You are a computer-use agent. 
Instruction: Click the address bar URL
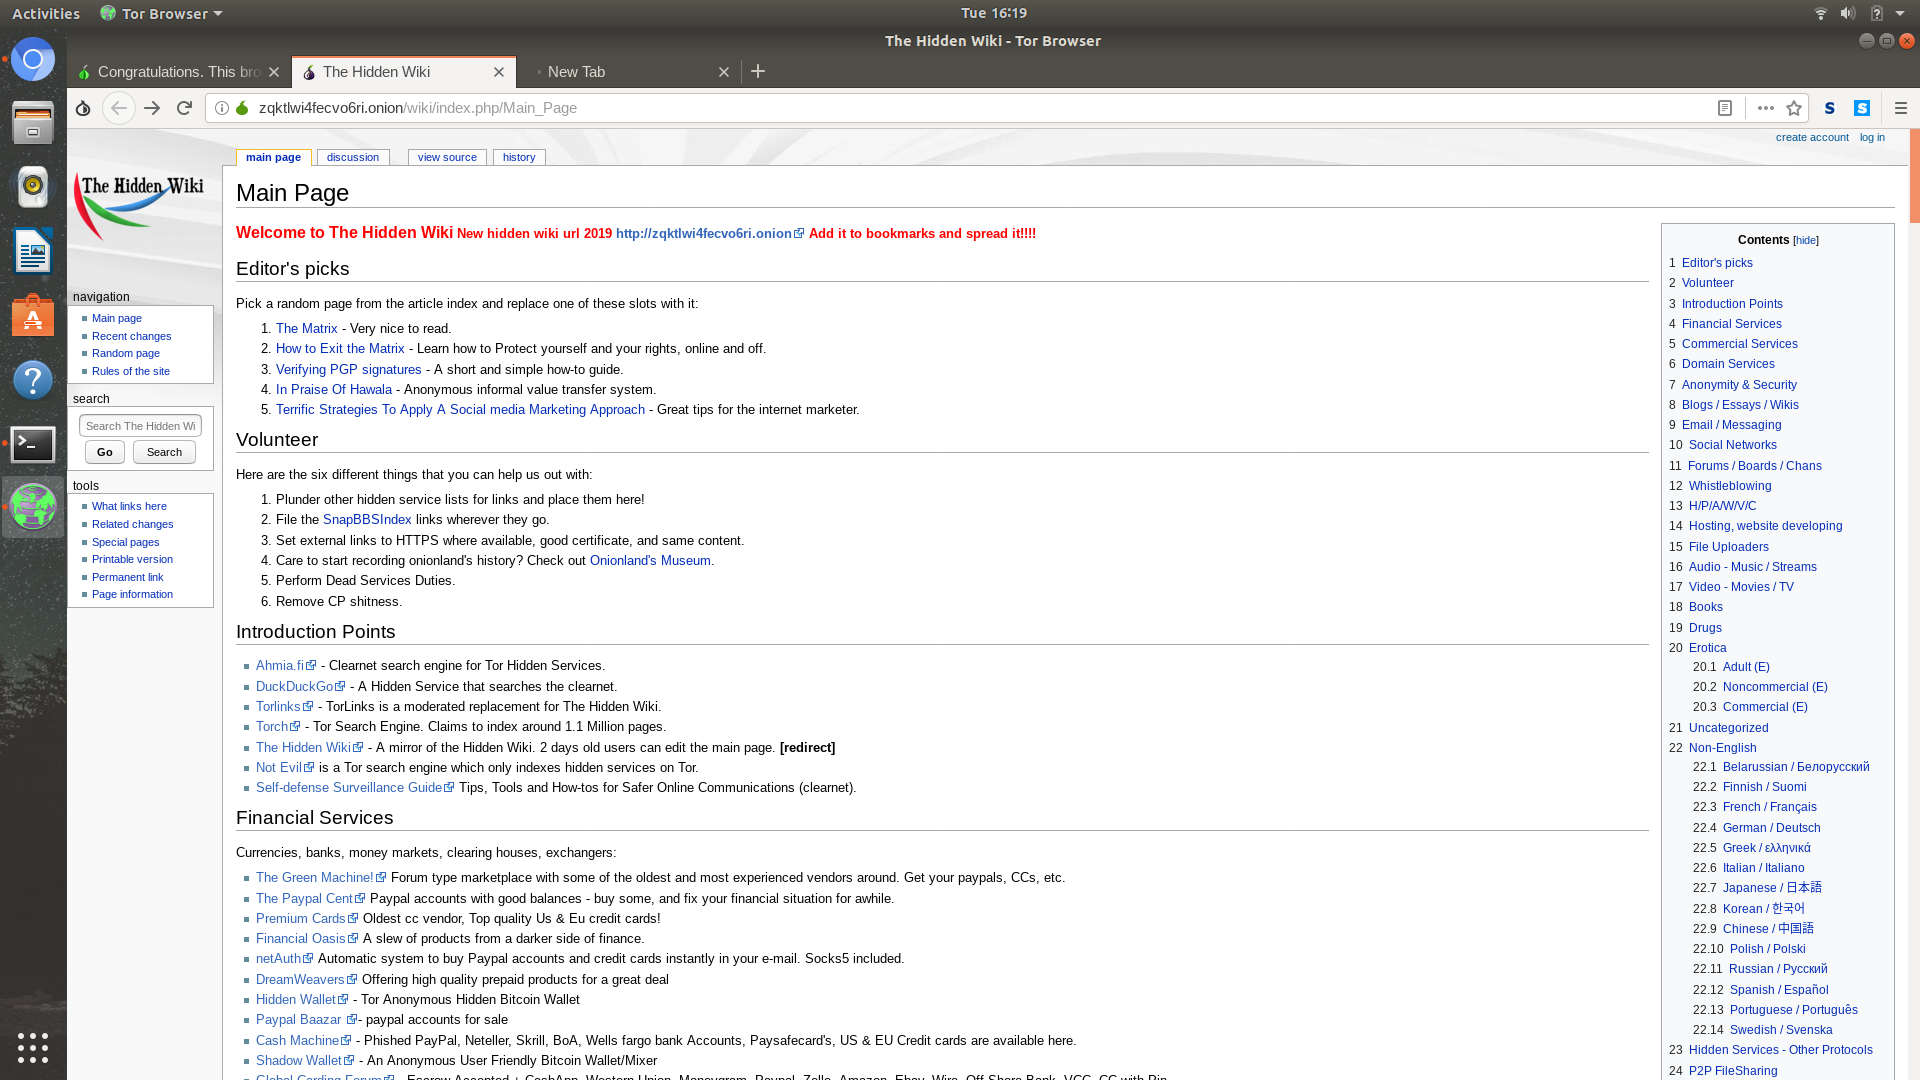tap(418, 108)
